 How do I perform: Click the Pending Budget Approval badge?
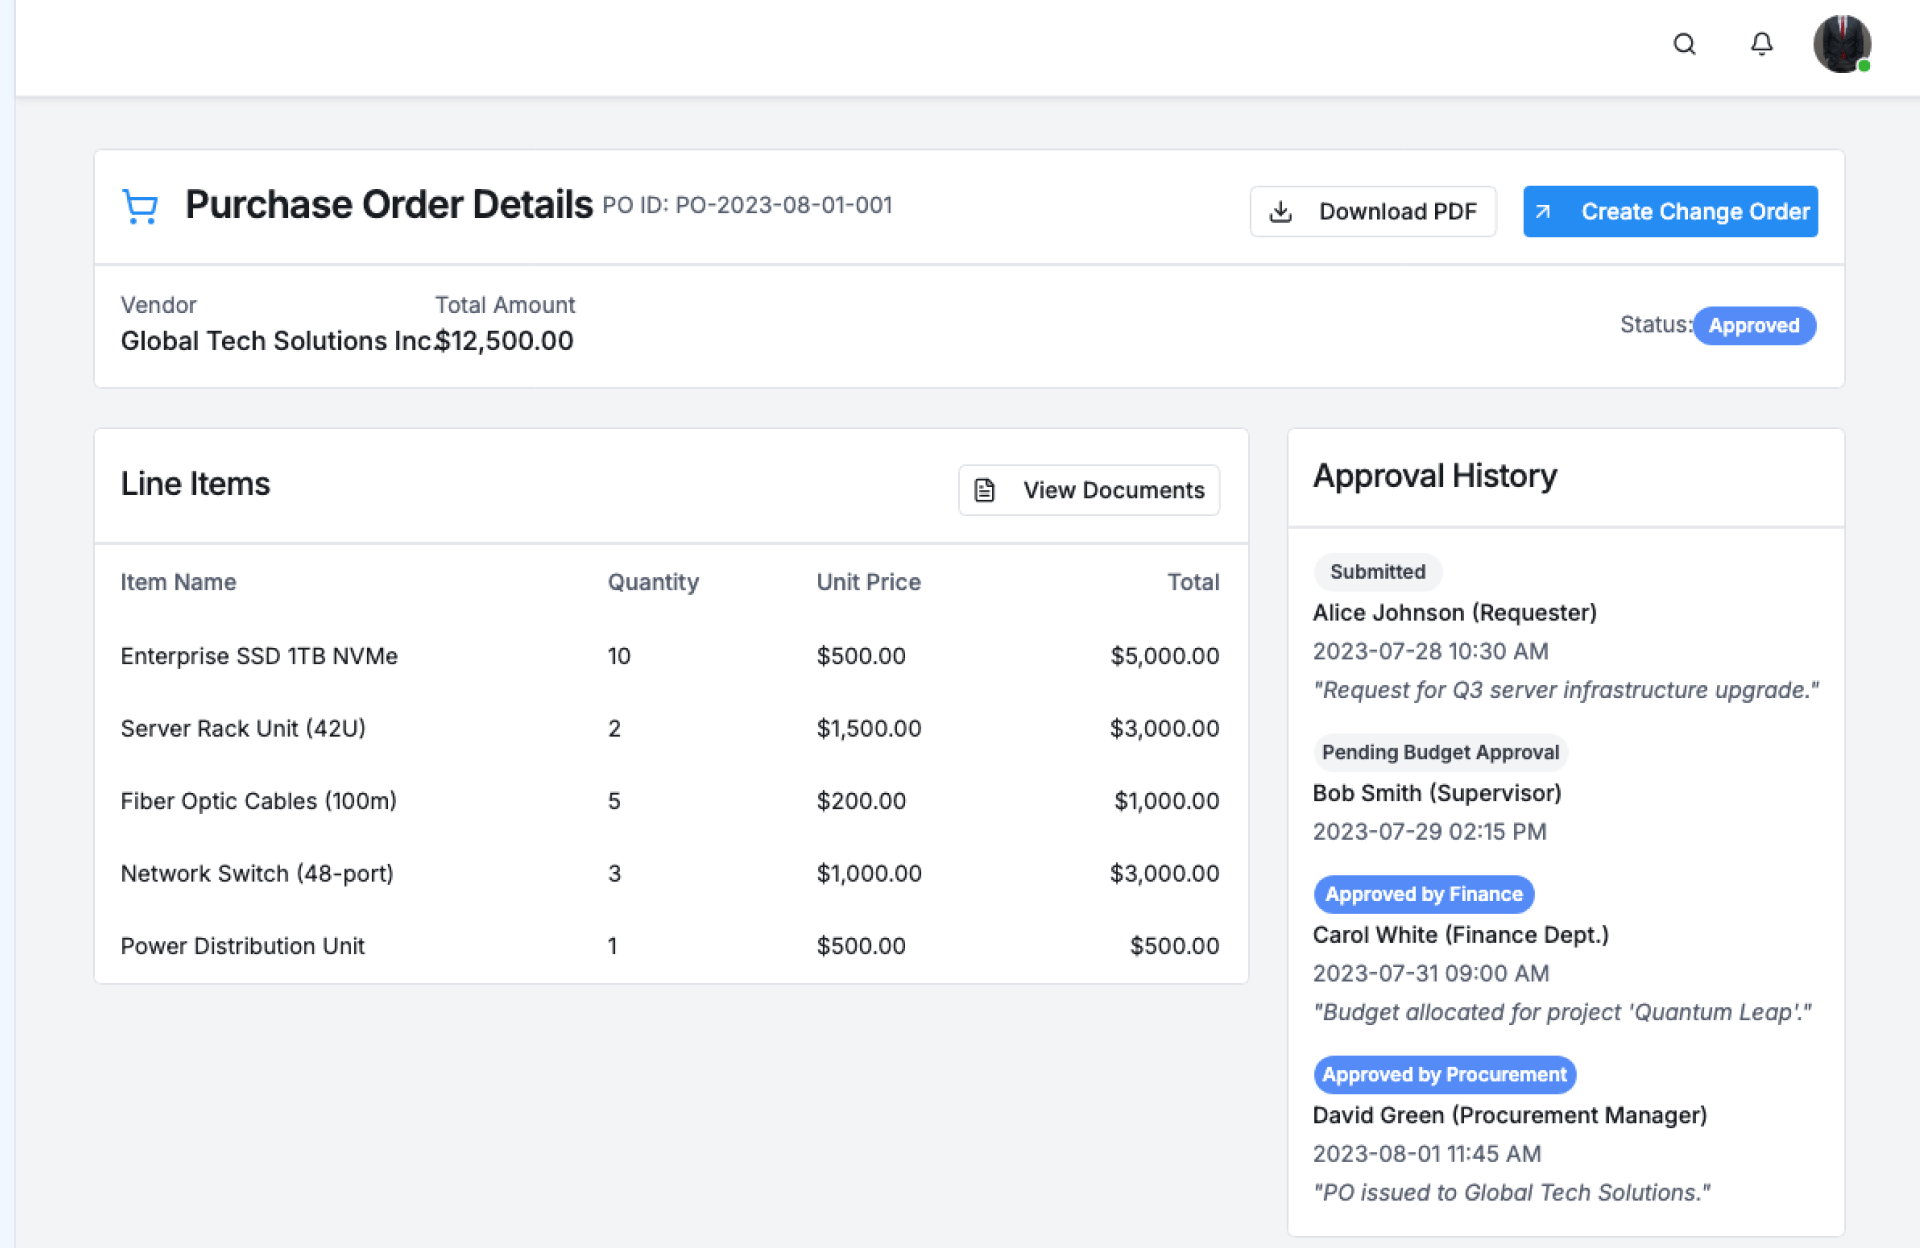pyautogui.click(x=1440, y=752)
